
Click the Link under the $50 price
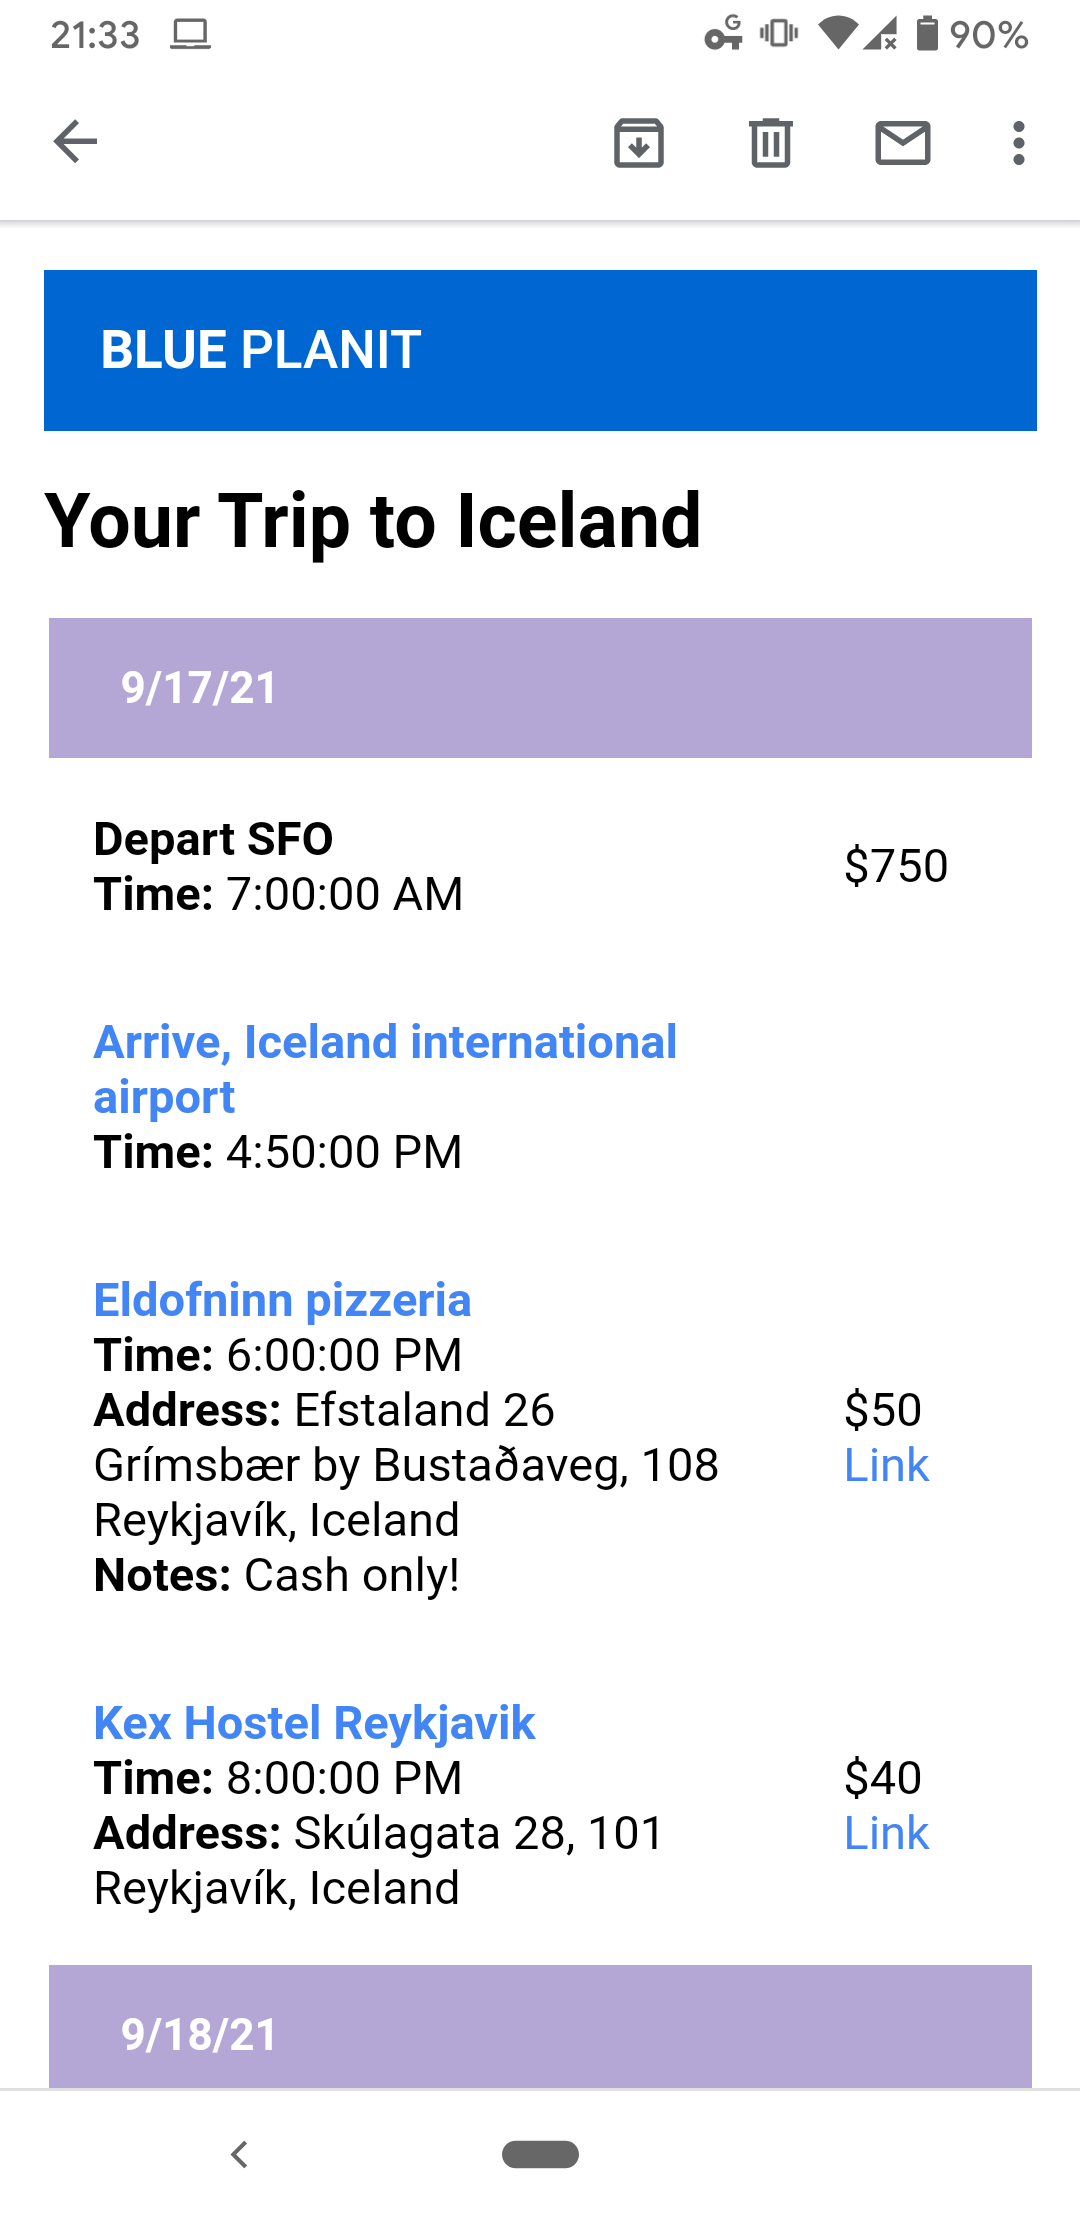click(886, 1465)
